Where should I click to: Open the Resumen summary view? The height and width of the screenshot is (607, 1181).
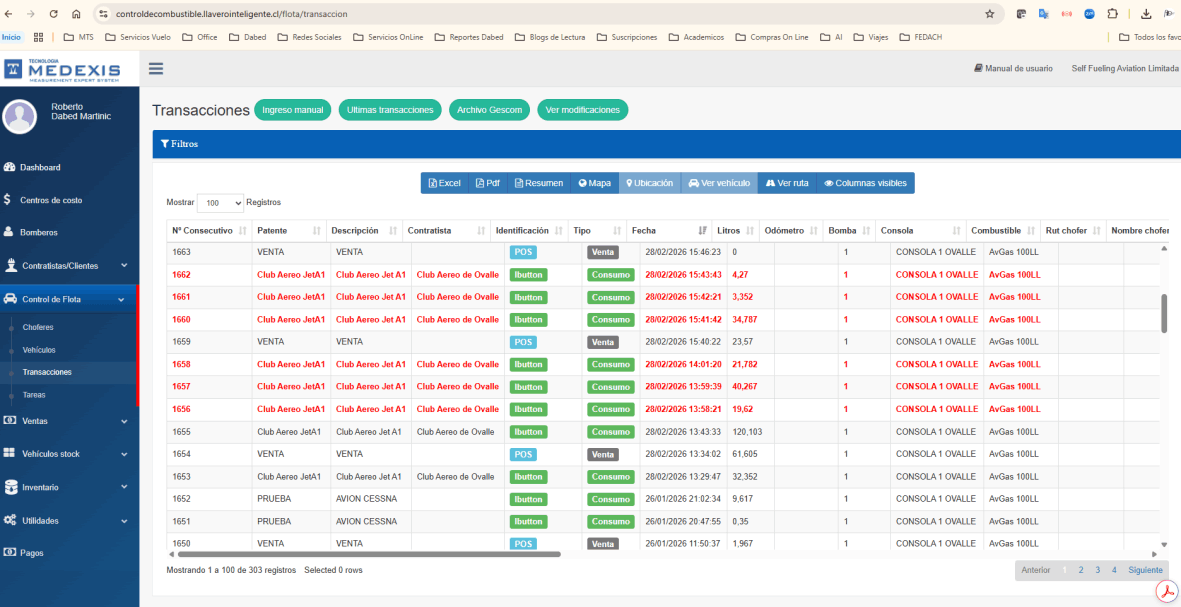tap(539, 182)
